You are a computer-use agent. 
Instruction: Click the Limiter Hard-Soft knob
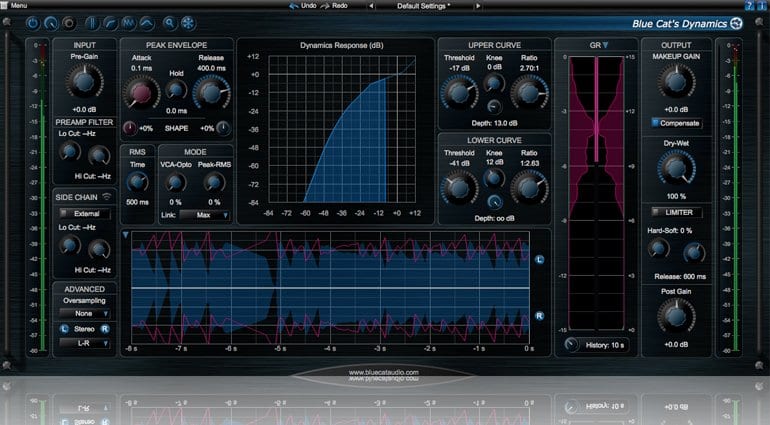tap(659, 249)
